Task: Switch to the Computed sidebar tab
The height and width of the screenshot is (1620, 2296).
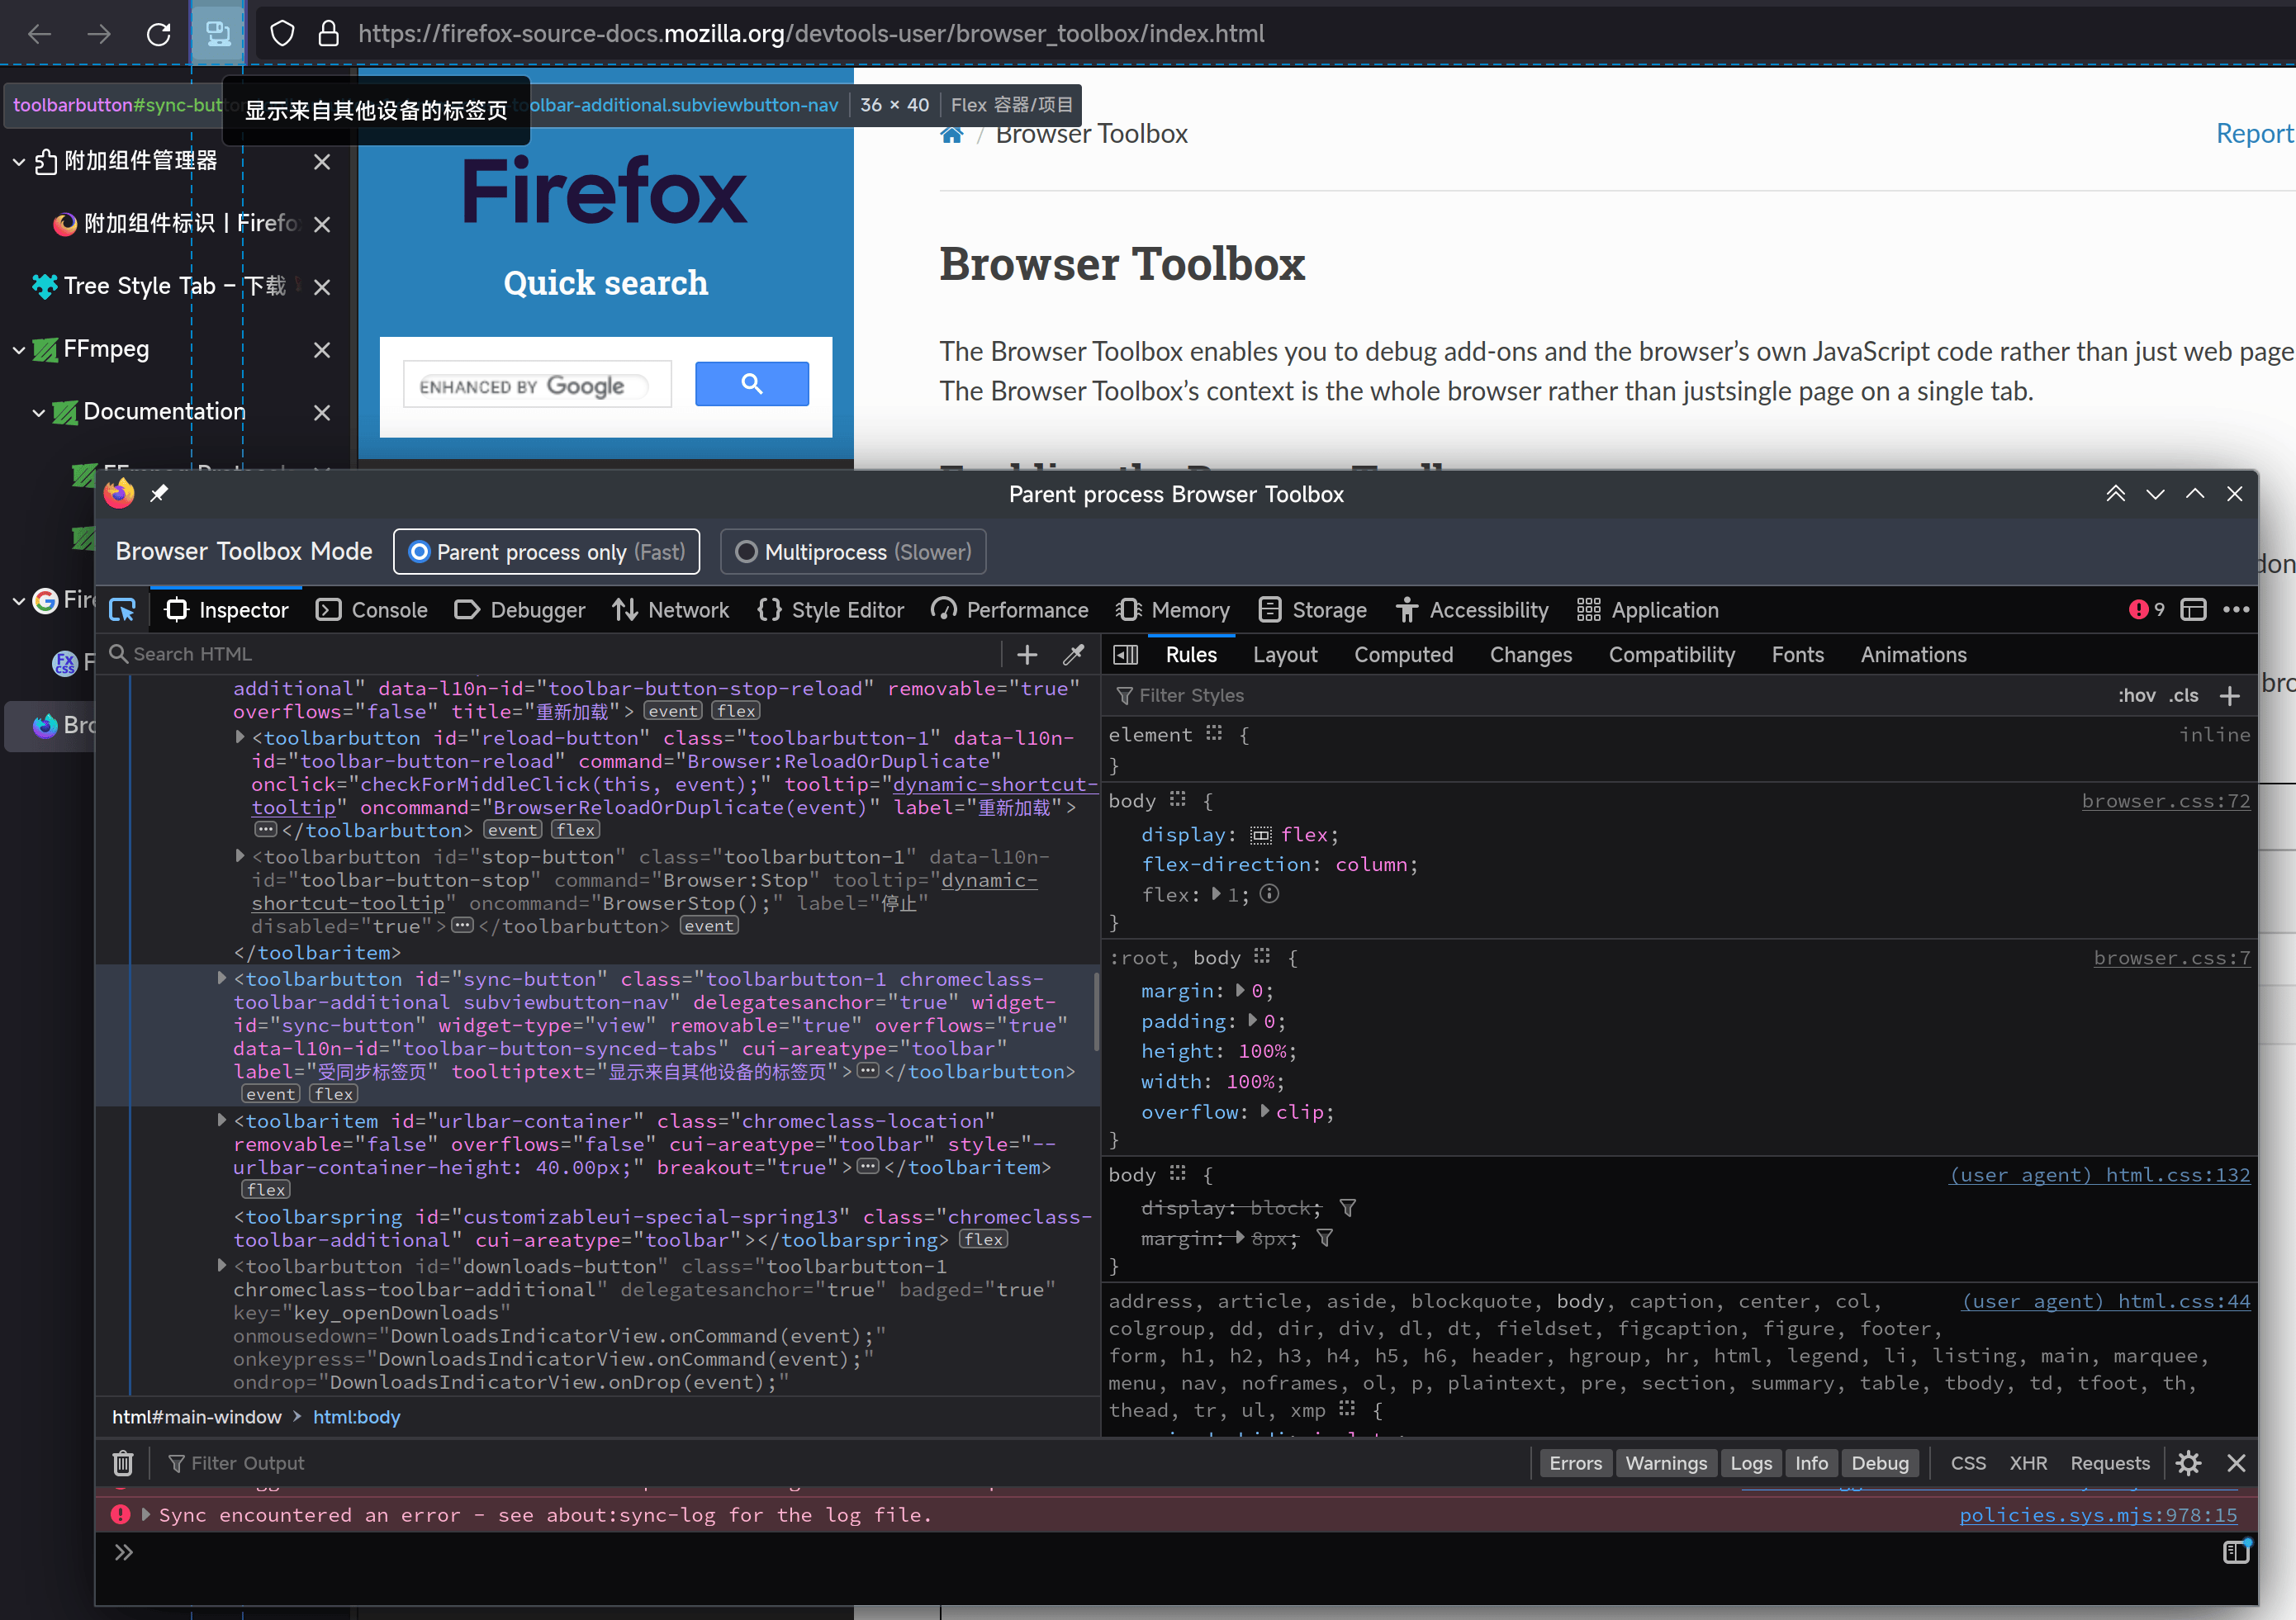Action: [1403, 655]
